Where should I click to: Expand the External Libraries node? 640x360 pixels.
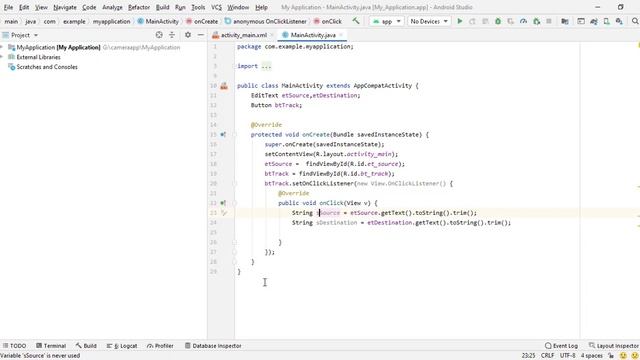[2, 57]
